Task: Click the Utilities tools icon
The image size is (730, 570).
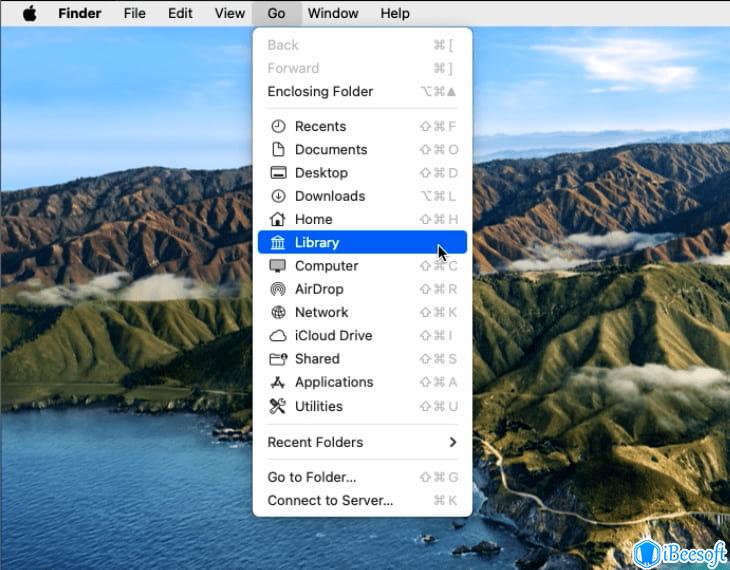Action: pos(277,406)
